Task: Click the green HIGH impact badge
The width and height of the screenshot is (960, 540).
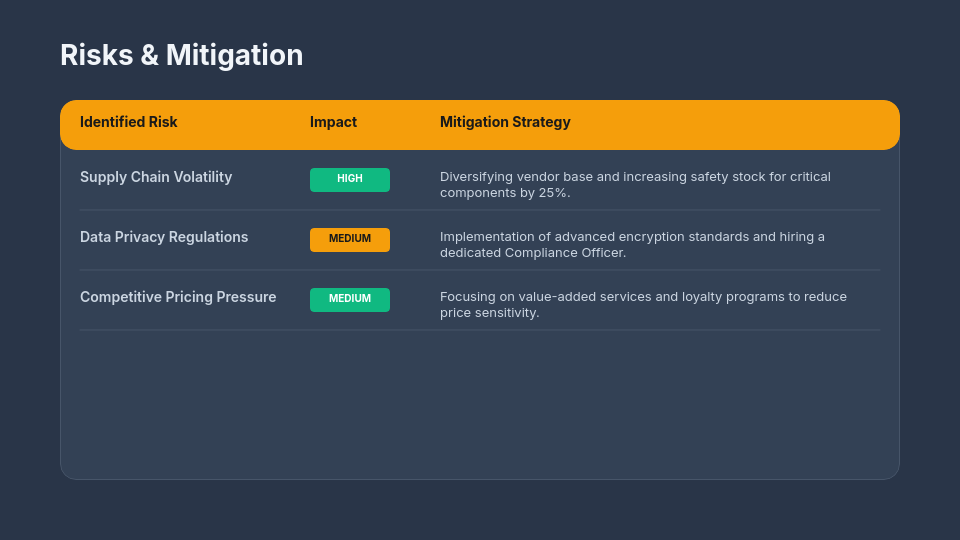Action: (350, 179)
